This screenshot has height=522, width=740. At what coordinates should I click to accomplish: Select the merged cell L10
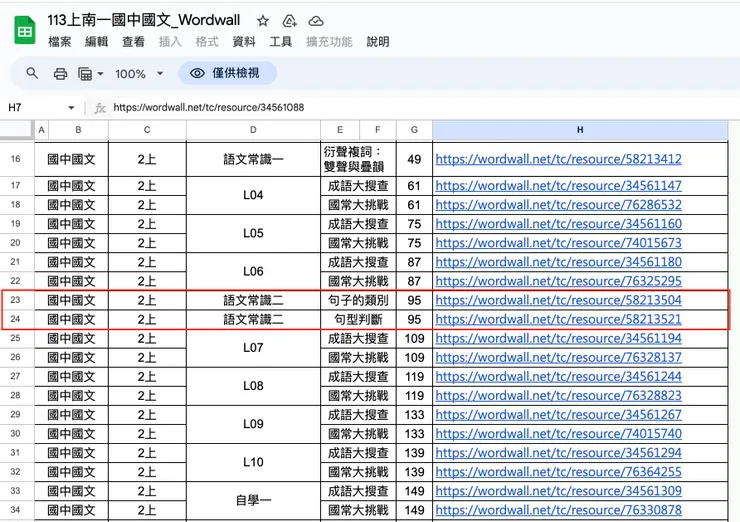point(253,462)
